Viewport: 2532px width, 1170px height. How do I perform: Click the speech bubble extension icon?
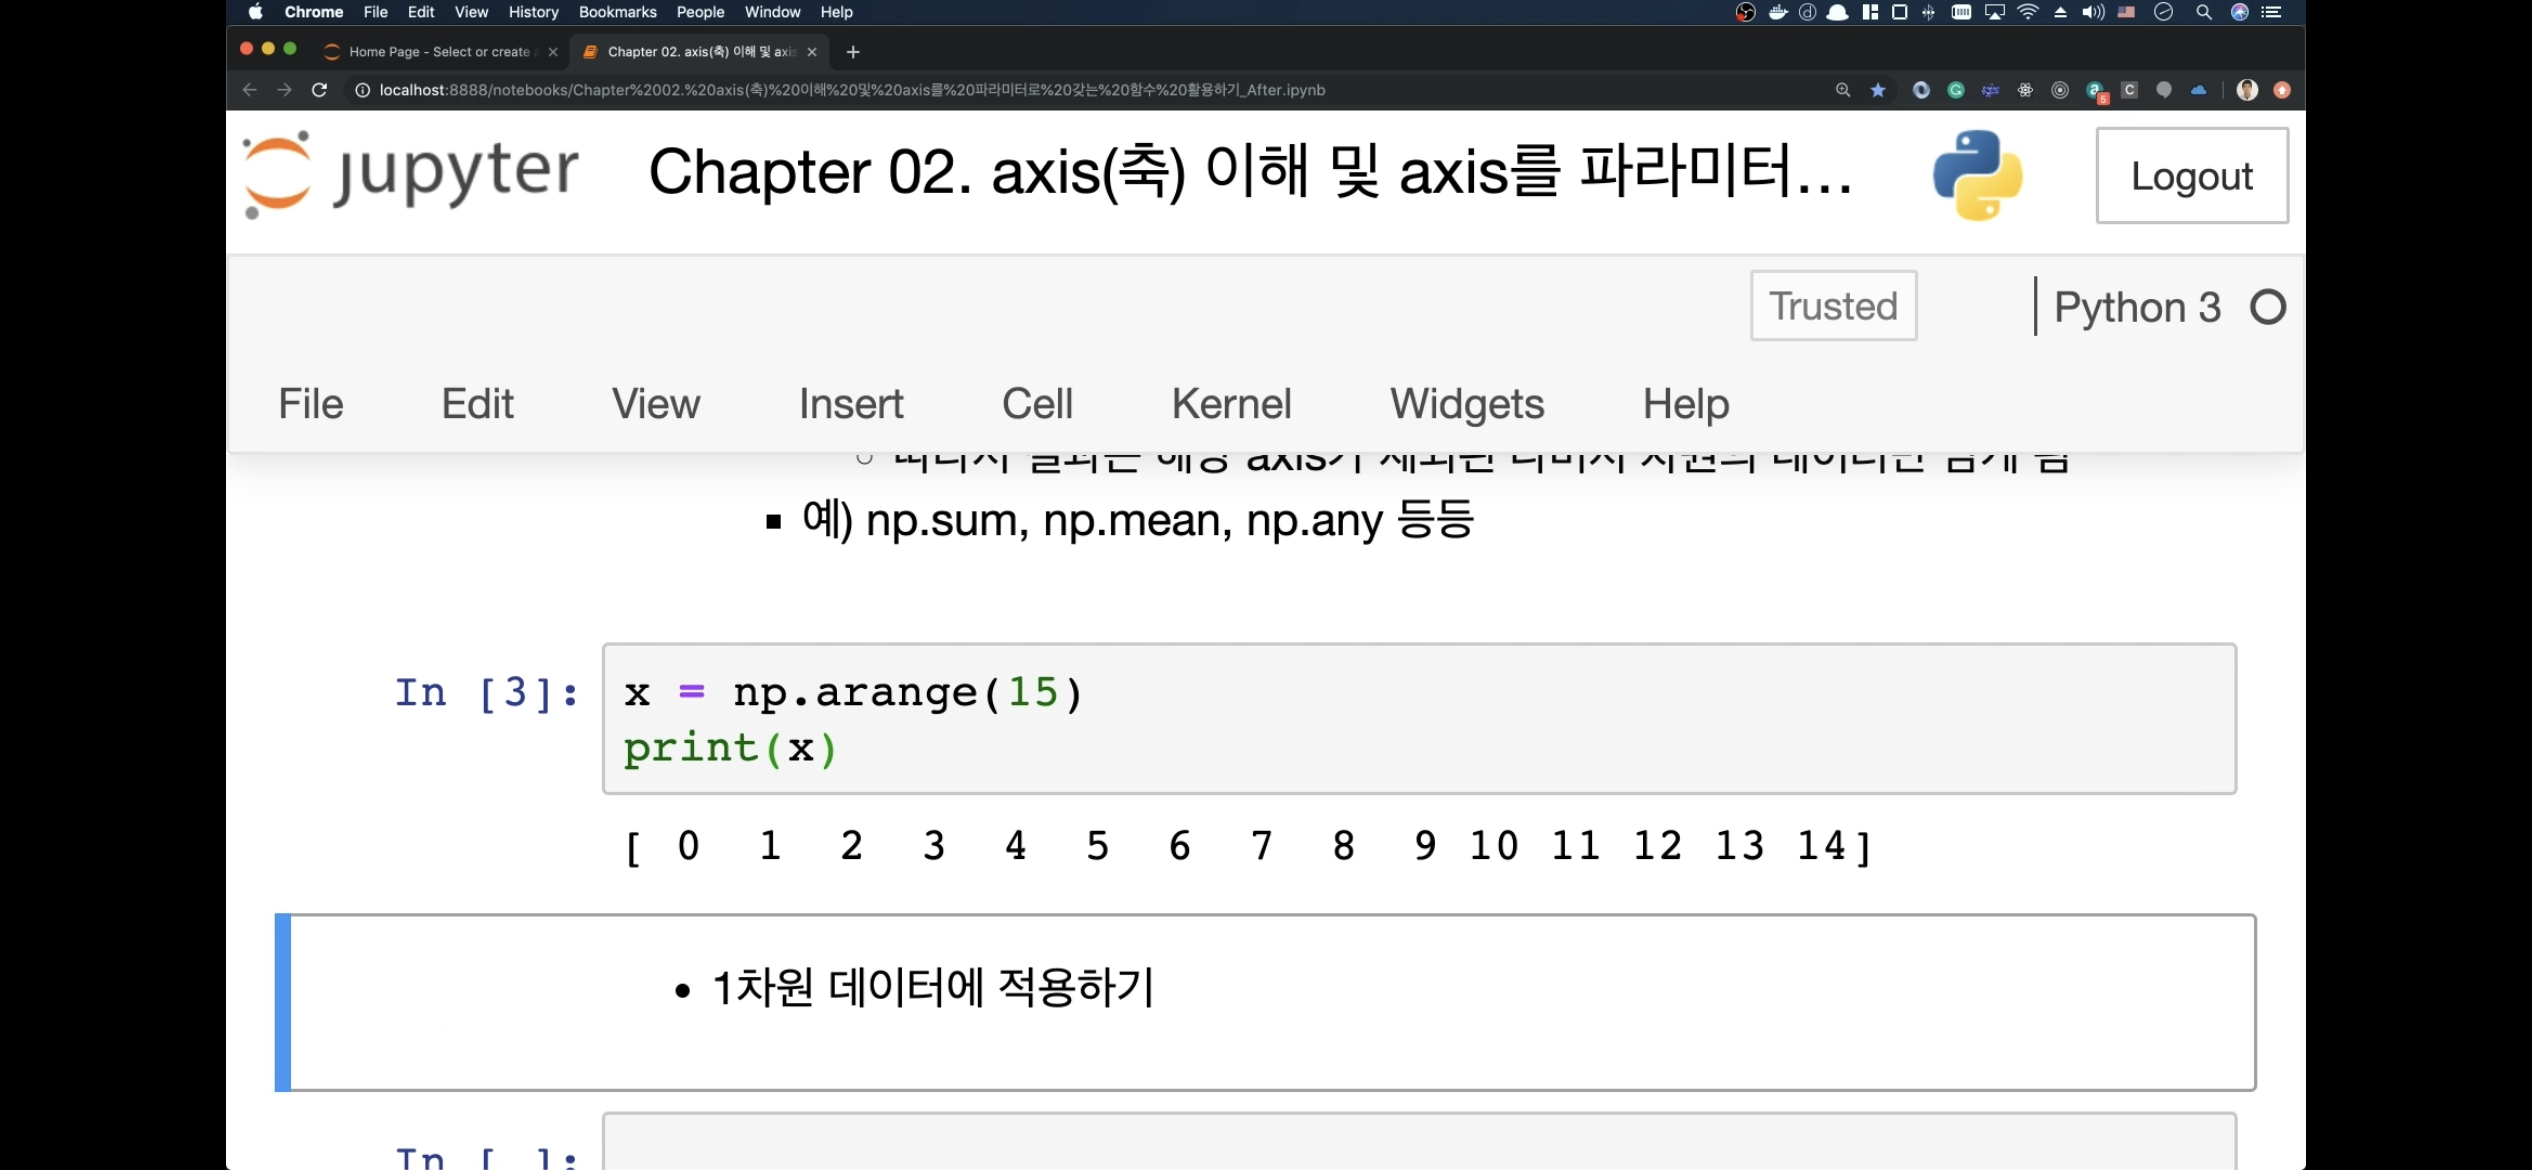tap(2164, 90)
